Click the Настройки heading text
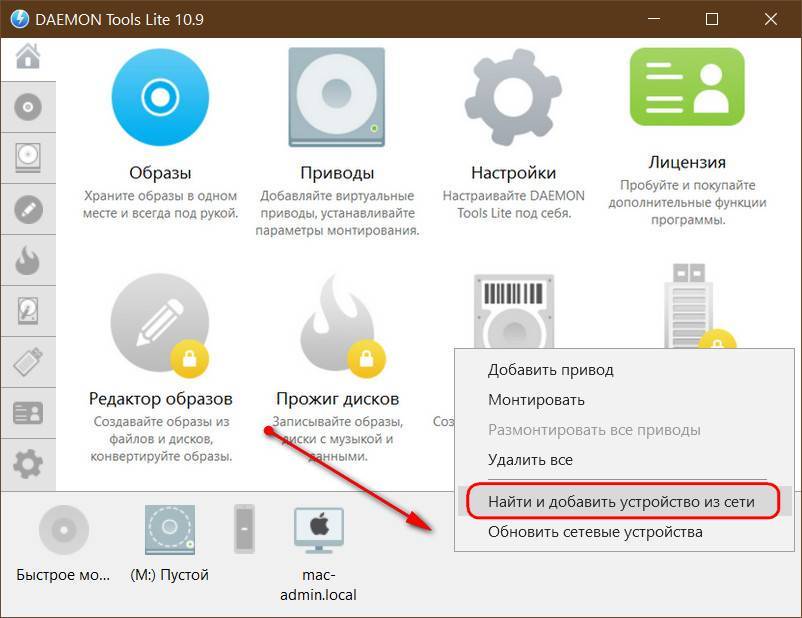This screenshot has width=802, height=618. point(514,173)
